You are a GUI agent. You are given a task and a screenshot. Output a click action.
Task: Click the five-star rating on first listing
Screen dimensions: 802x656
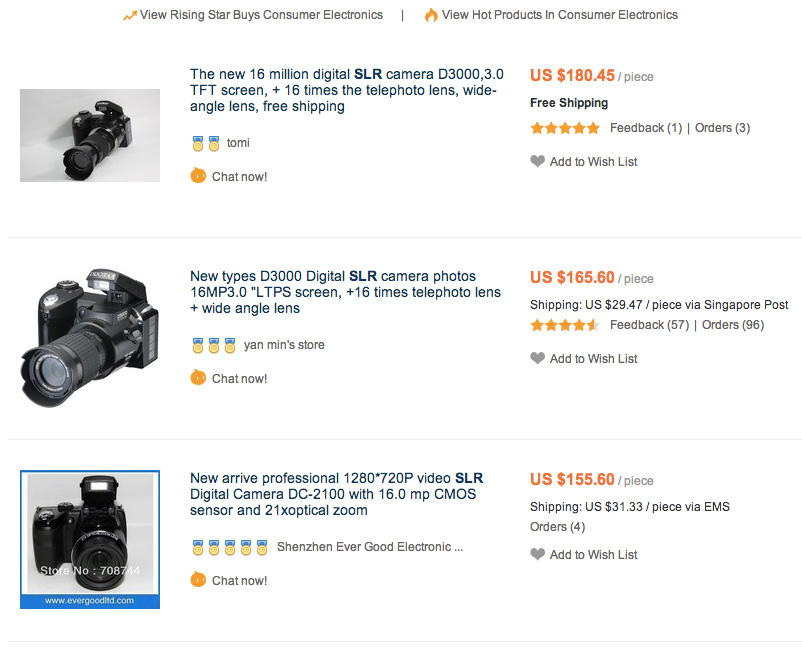pos(565,128)
